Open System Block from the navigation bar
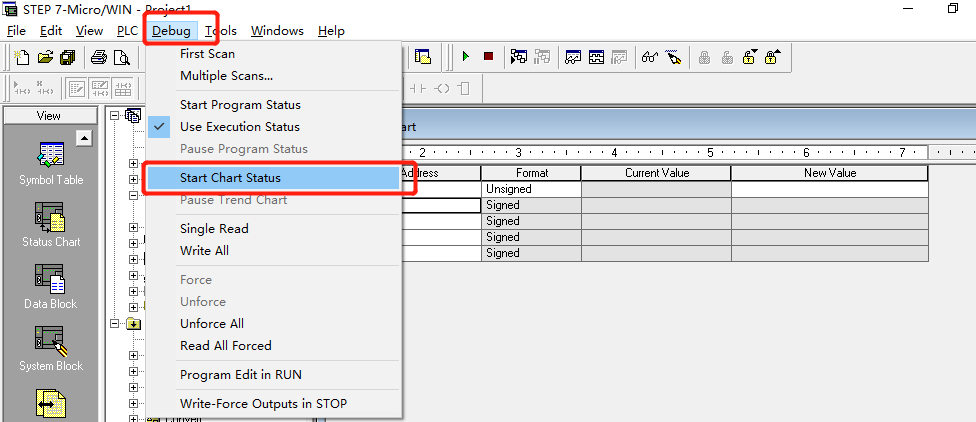This screenshot has height=422, width=976. [x=51, y=349]
